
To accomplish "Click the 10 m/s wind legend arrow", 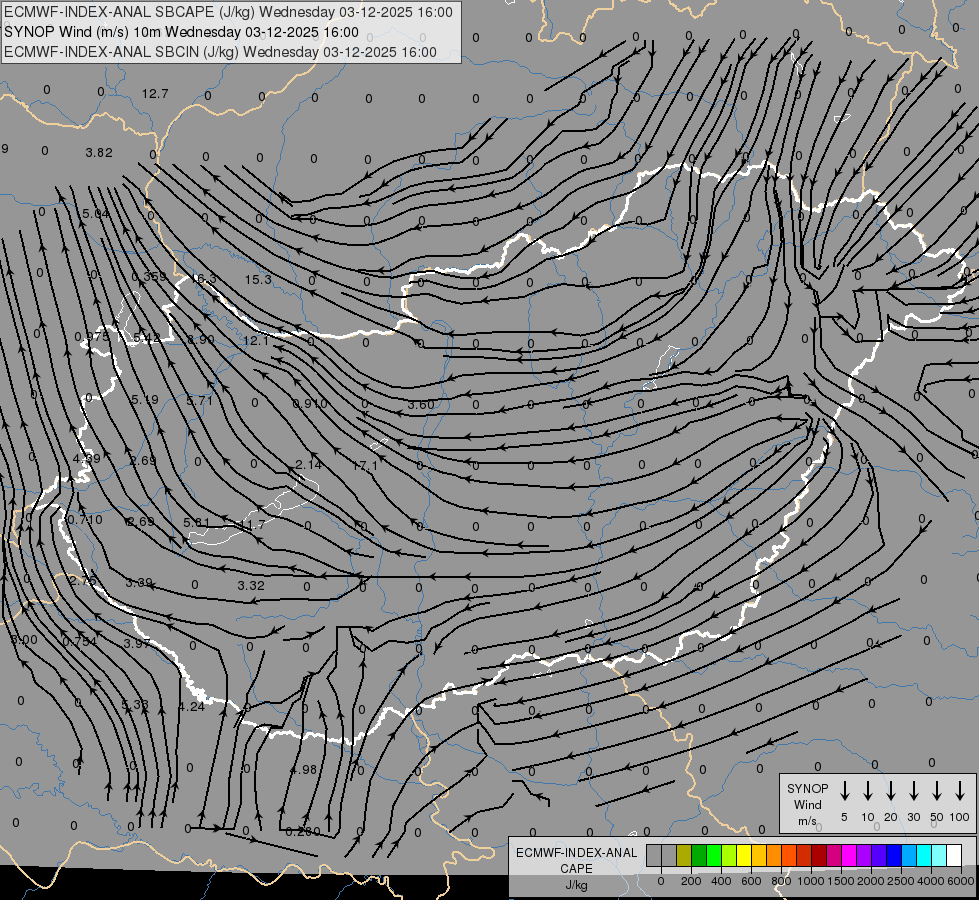I will (x=868, y=790).
